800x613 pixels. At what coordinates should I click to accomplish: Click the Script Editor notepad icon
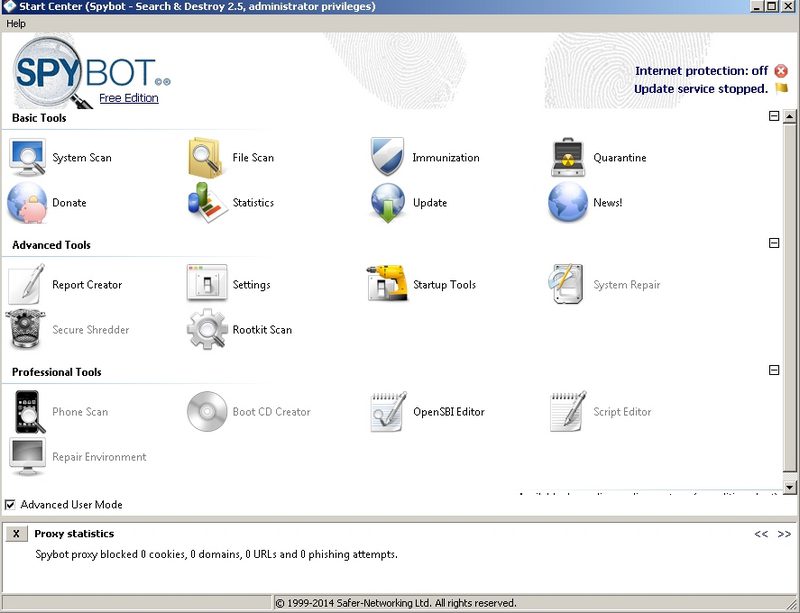[568, 411]
